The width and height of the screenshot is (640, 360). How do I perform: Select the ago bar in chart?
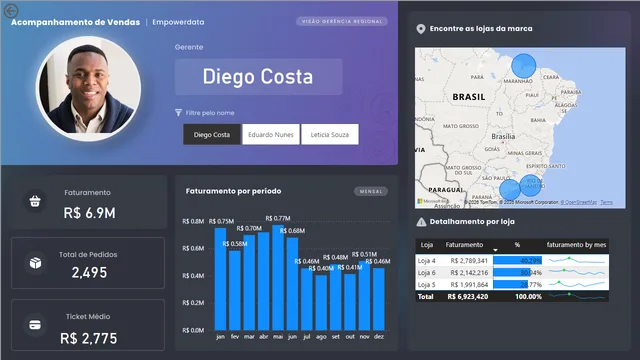pyautogui.click(x=321, y=302)
